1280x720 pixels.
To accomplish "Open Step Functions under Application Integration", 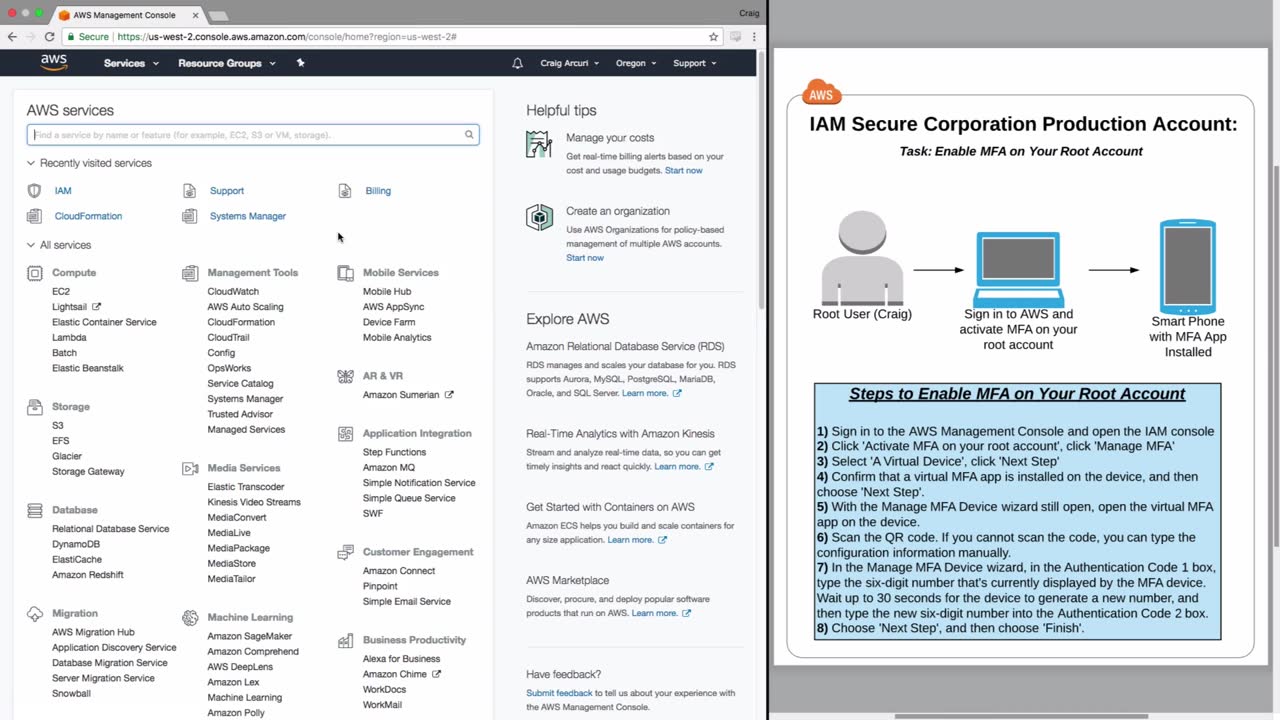I will point(394,453).
